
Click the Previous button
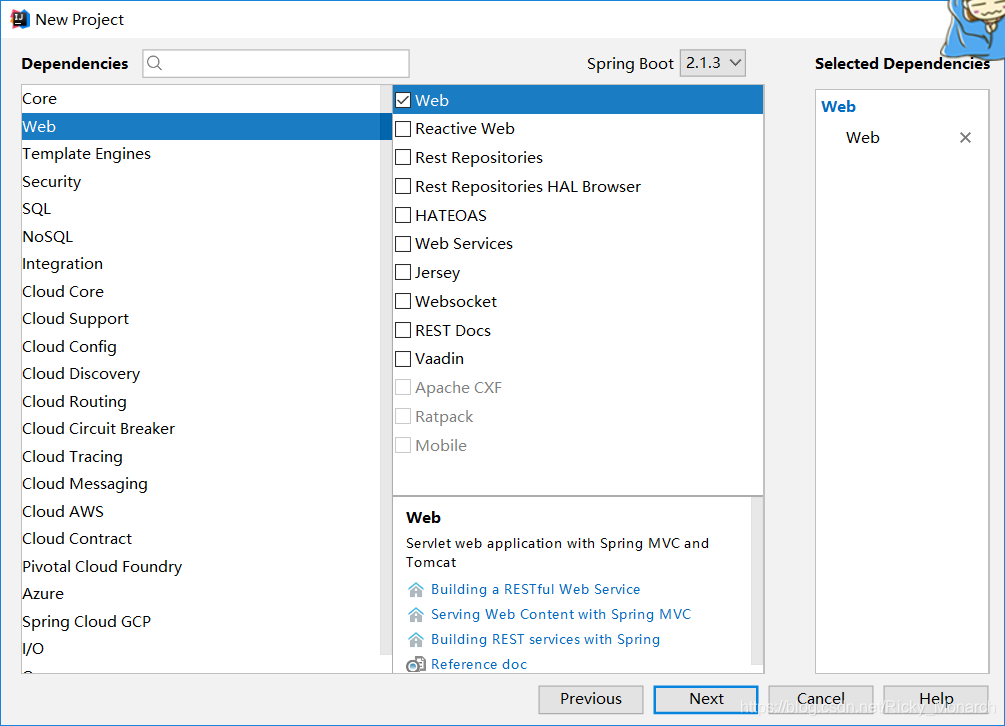591,699
